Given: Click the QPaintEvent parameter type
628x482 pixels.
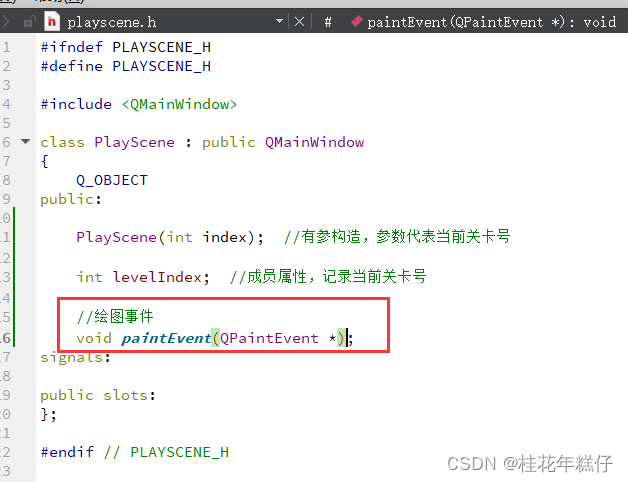Looking at the screenshot, I should tap(269, 338).
